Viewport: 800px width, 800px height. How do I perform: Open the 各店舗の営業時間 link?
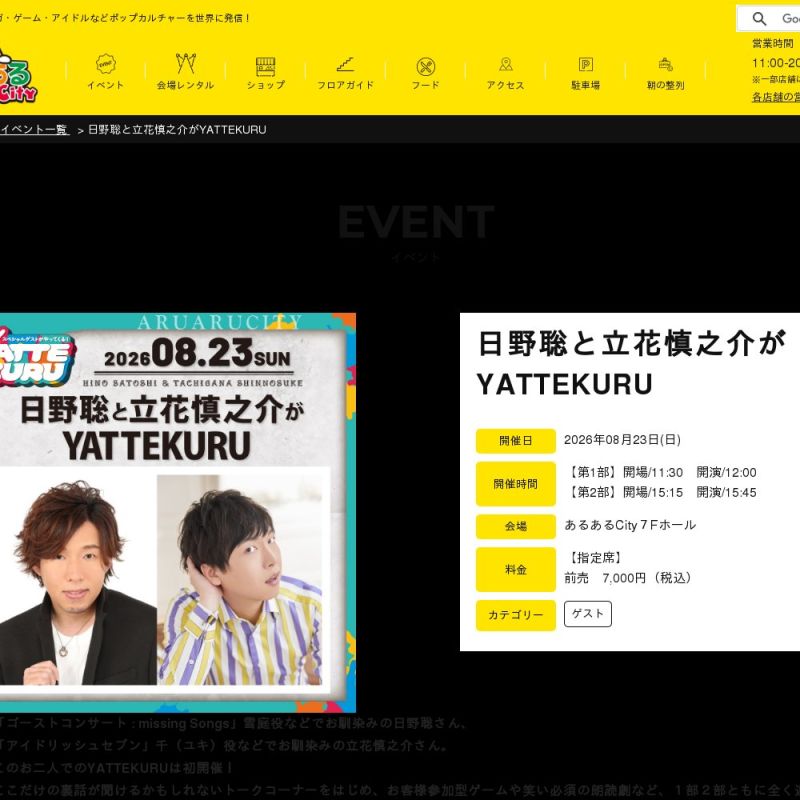pyautogui.click(x=776, y=97)
